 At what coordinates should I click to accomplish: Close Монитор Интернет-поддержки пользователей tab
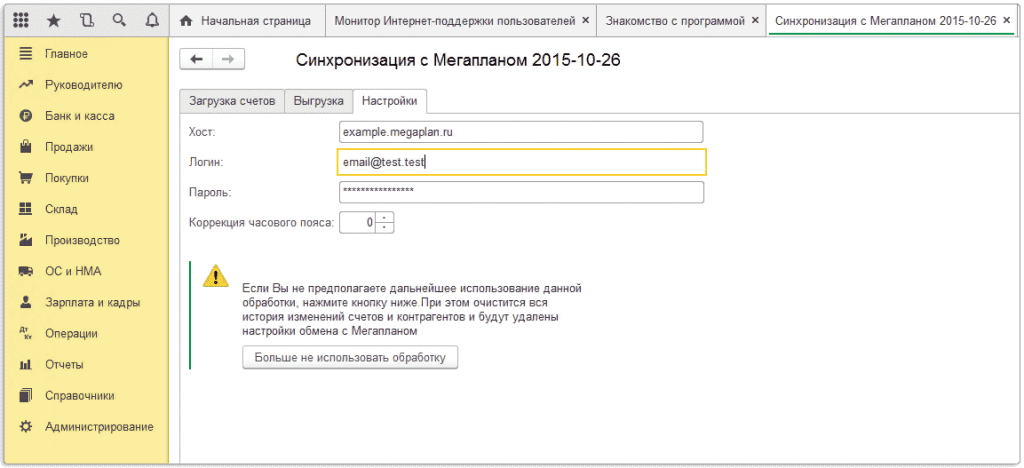pyautogui.click(x=585, y=20)
